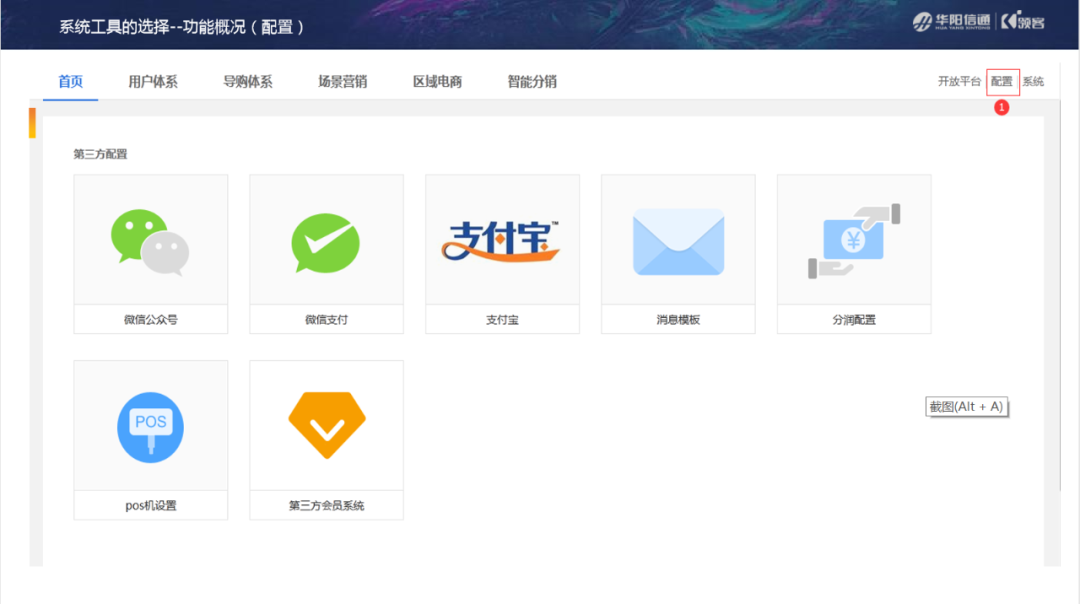
Task: Click the 开放平台 link
Action: (959, 81)
